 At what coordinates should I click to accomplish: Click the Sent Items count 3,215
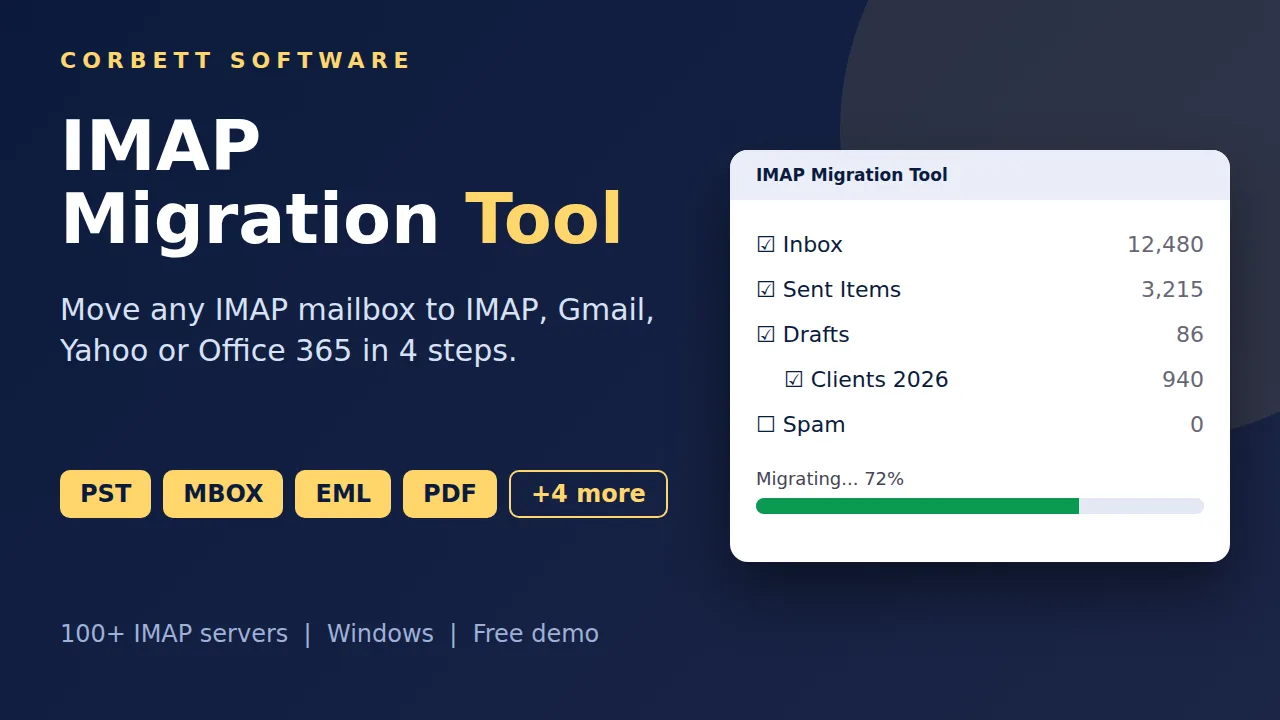point(1172,290)
